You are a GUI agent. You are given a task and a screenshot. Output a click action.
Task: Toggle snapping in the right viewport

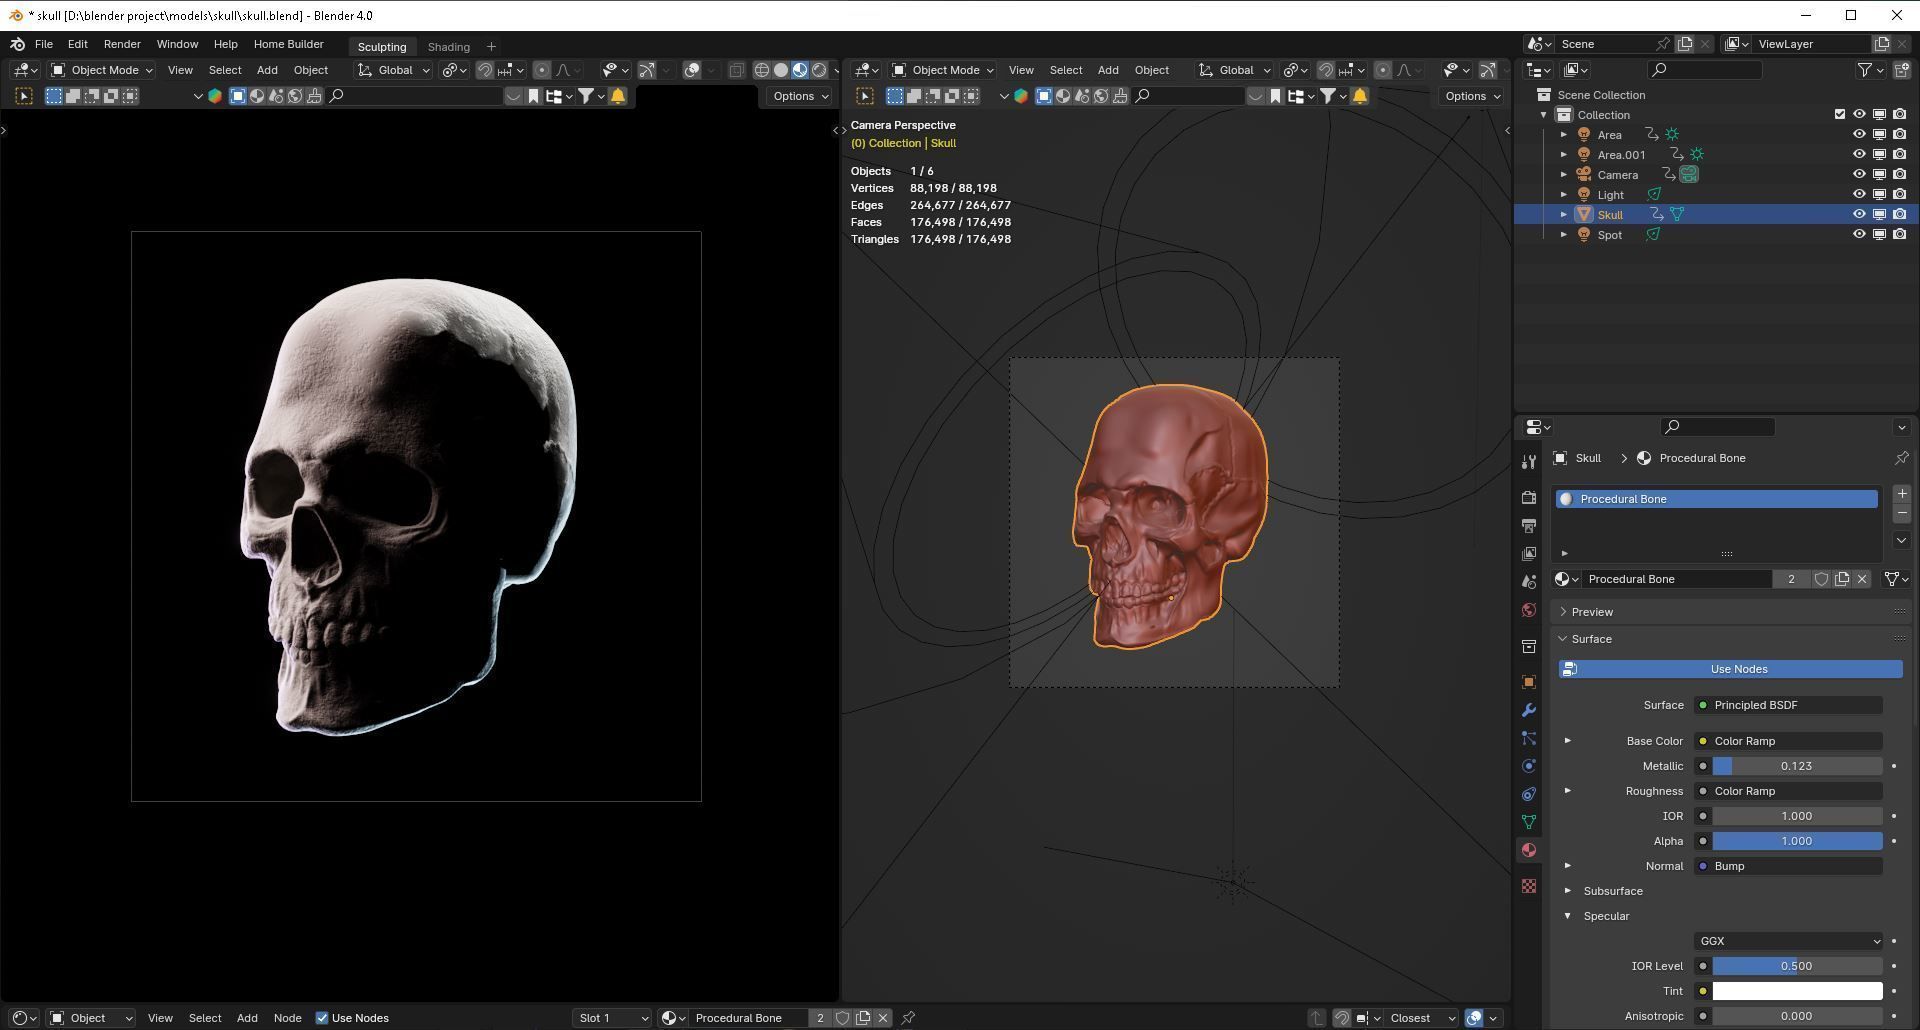tap(1325, 70)
